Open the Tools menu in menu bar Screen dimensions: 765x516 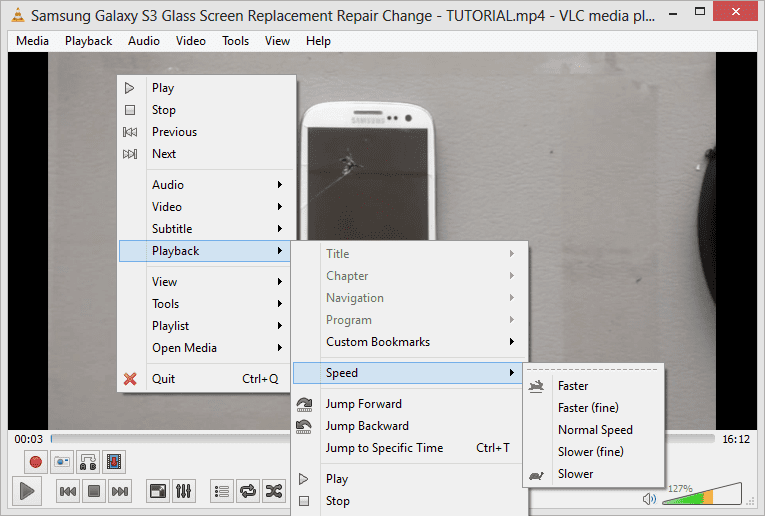pyautogui.click(x=236, y=41)
